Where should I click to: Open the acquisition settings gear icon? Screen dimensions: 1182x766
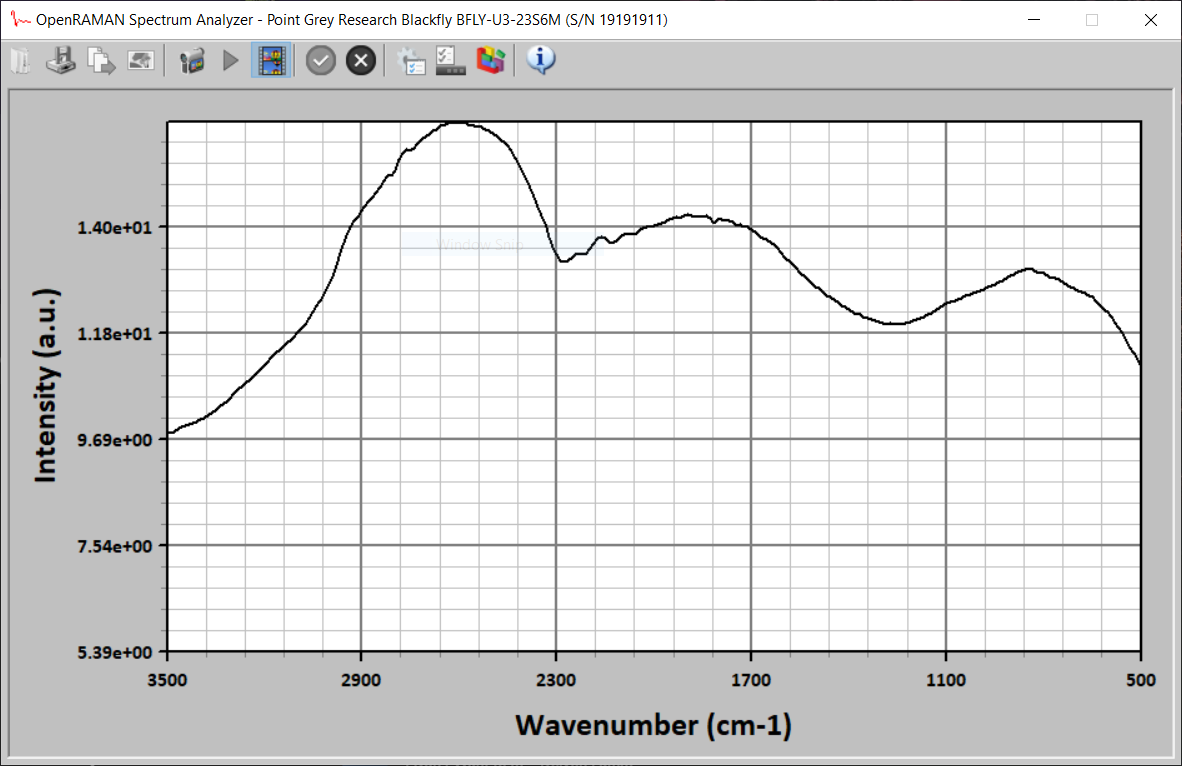tap(411, 60)
